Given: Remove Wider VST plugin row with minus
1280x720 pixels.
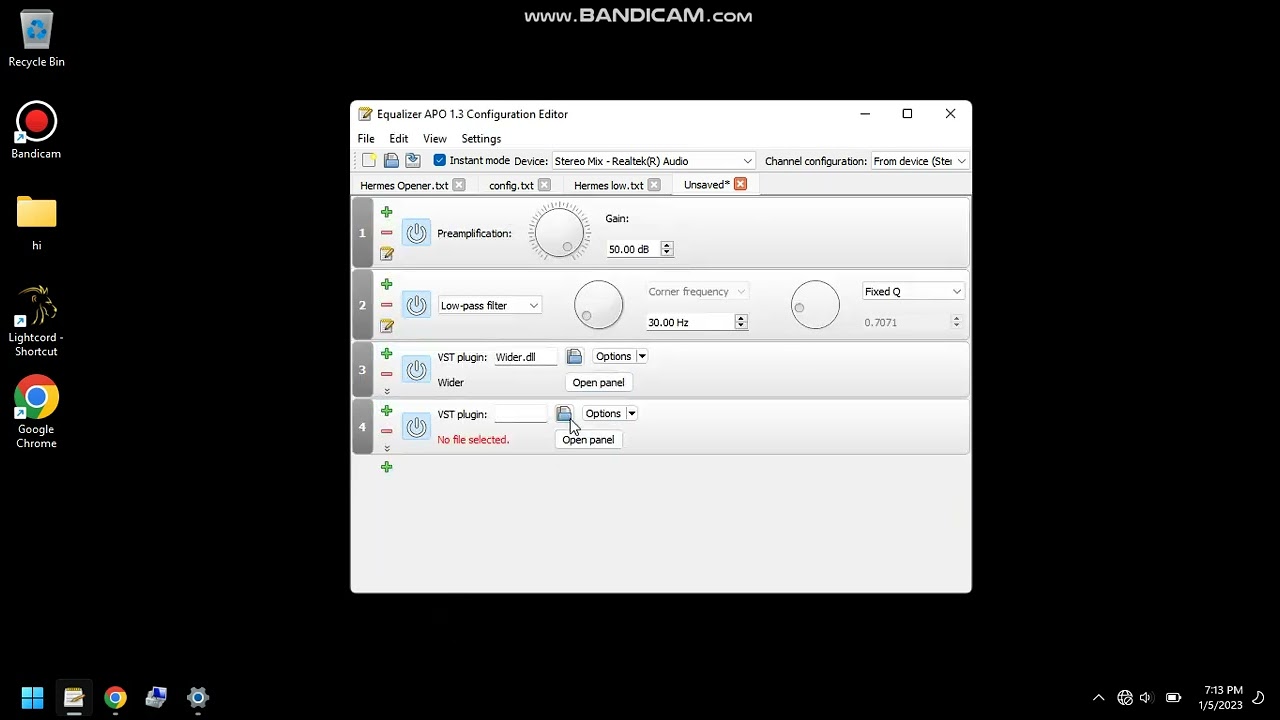Looking at the screenshot, I should click(386, 374).
